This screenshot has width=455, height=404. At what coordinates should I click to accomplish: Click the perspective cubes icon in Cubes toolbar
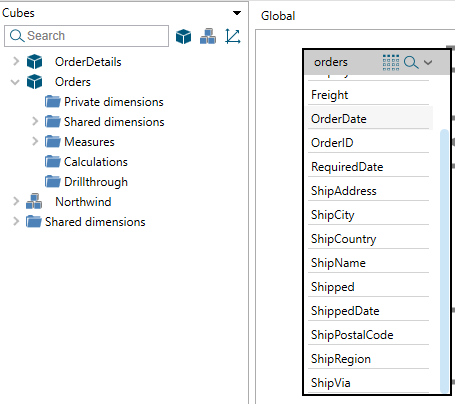[x=208, y=36]
